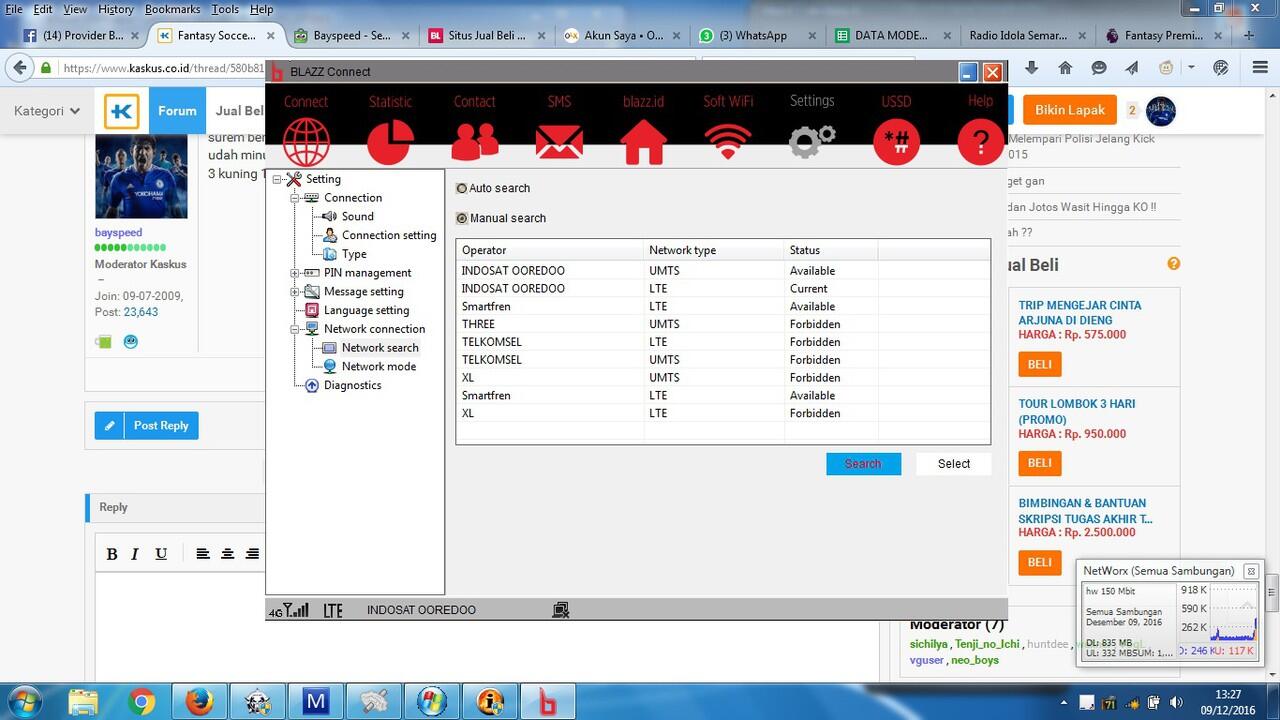The image size is (1280, 720).
Task: Click the Sound speaker icon in settings tree
Action: tap(330, 216)
